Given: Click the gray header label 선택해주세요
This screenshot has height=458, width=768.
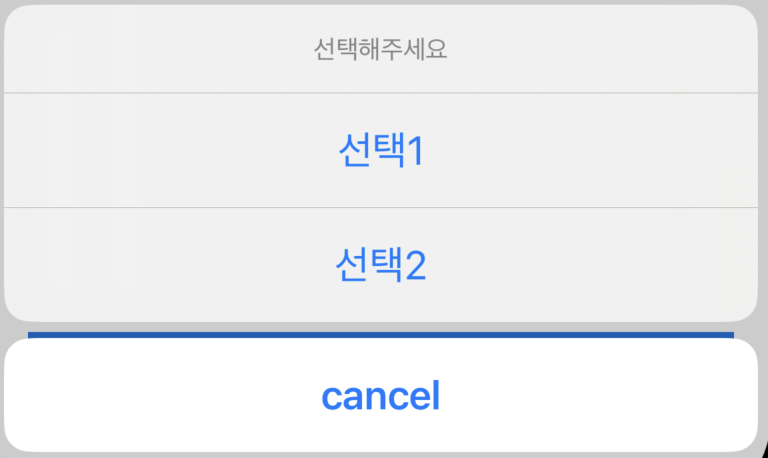Looking at the screenshot, I should point(380,50).
